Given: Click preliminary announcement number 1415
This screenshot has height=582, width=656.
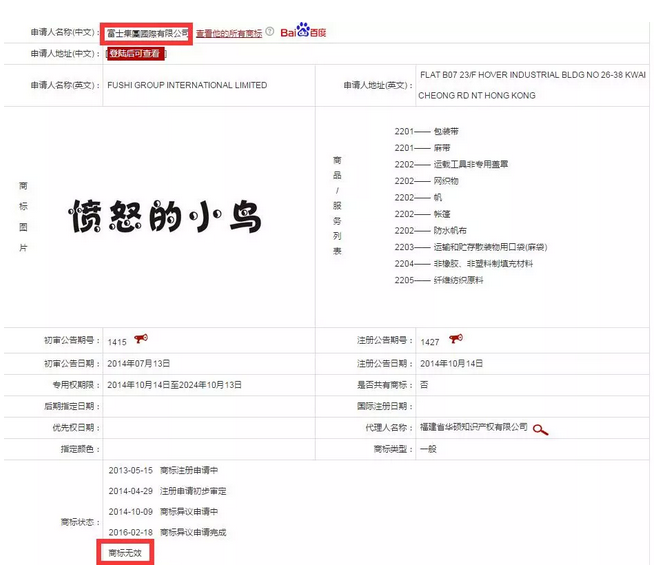Looking at the screenshot, I should click(117, 341).
